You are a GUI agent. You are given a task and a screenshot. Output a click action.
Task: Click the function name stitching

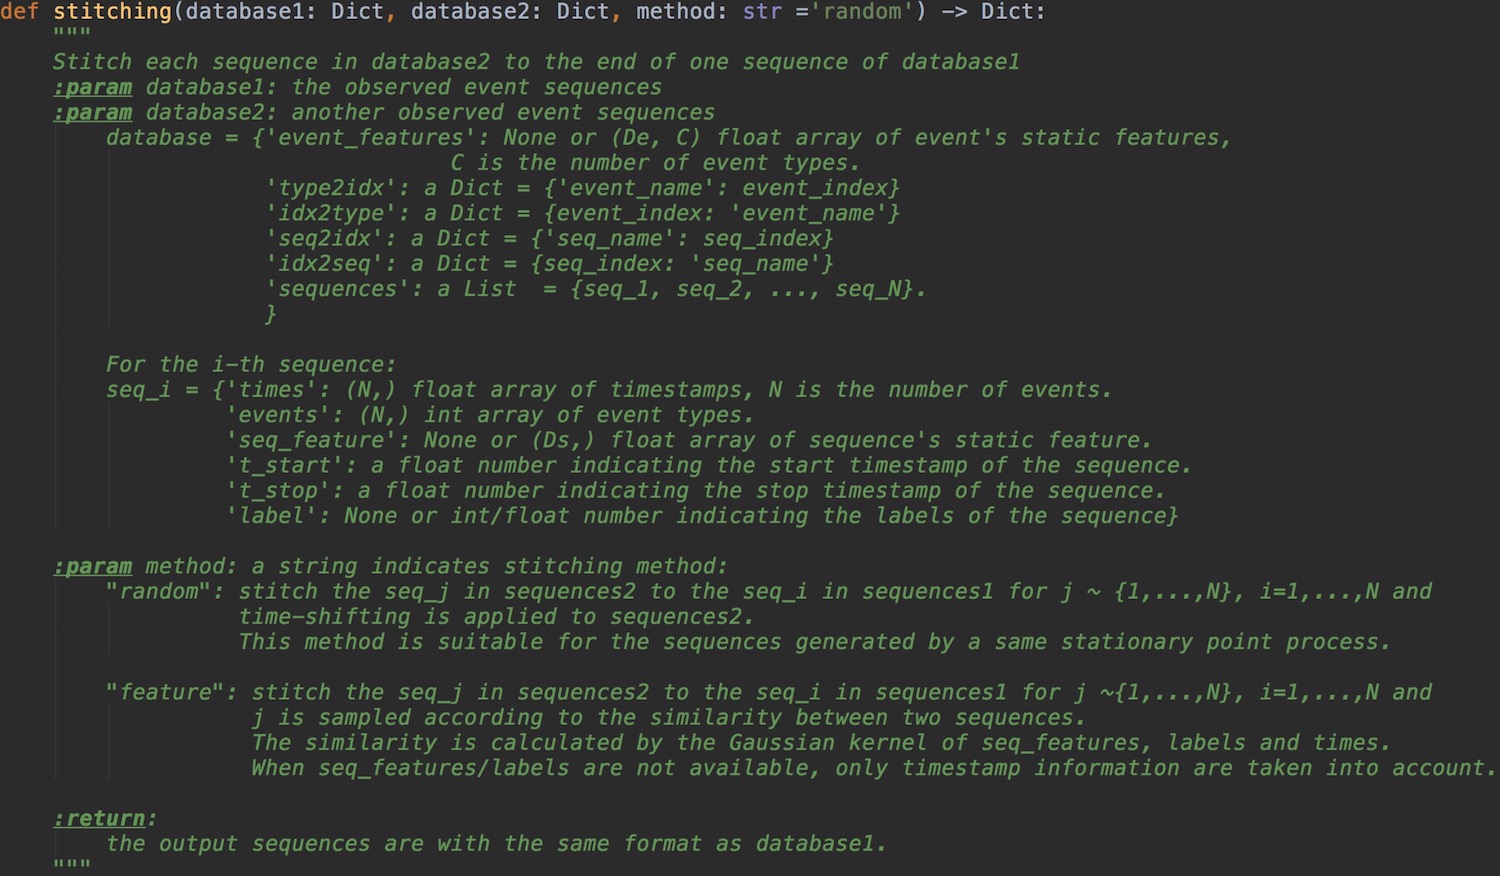pos(112,12)
